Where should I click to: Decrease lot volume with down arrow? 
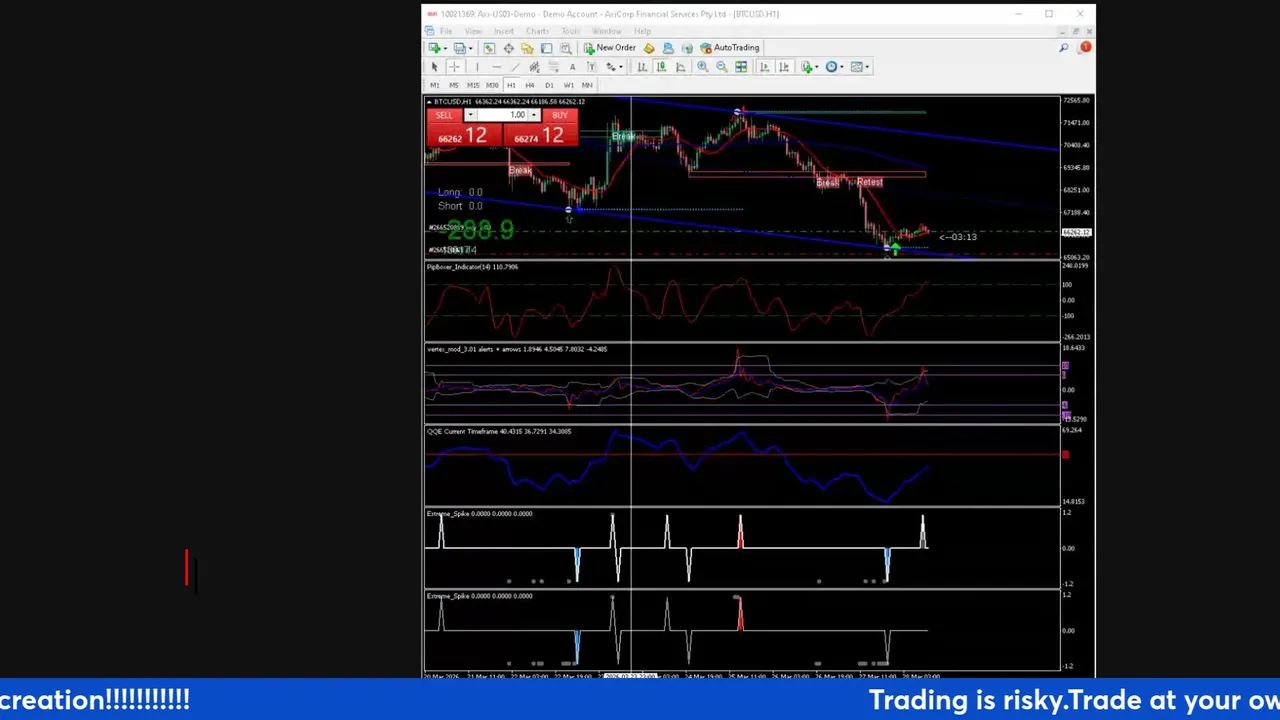[470, 115]
